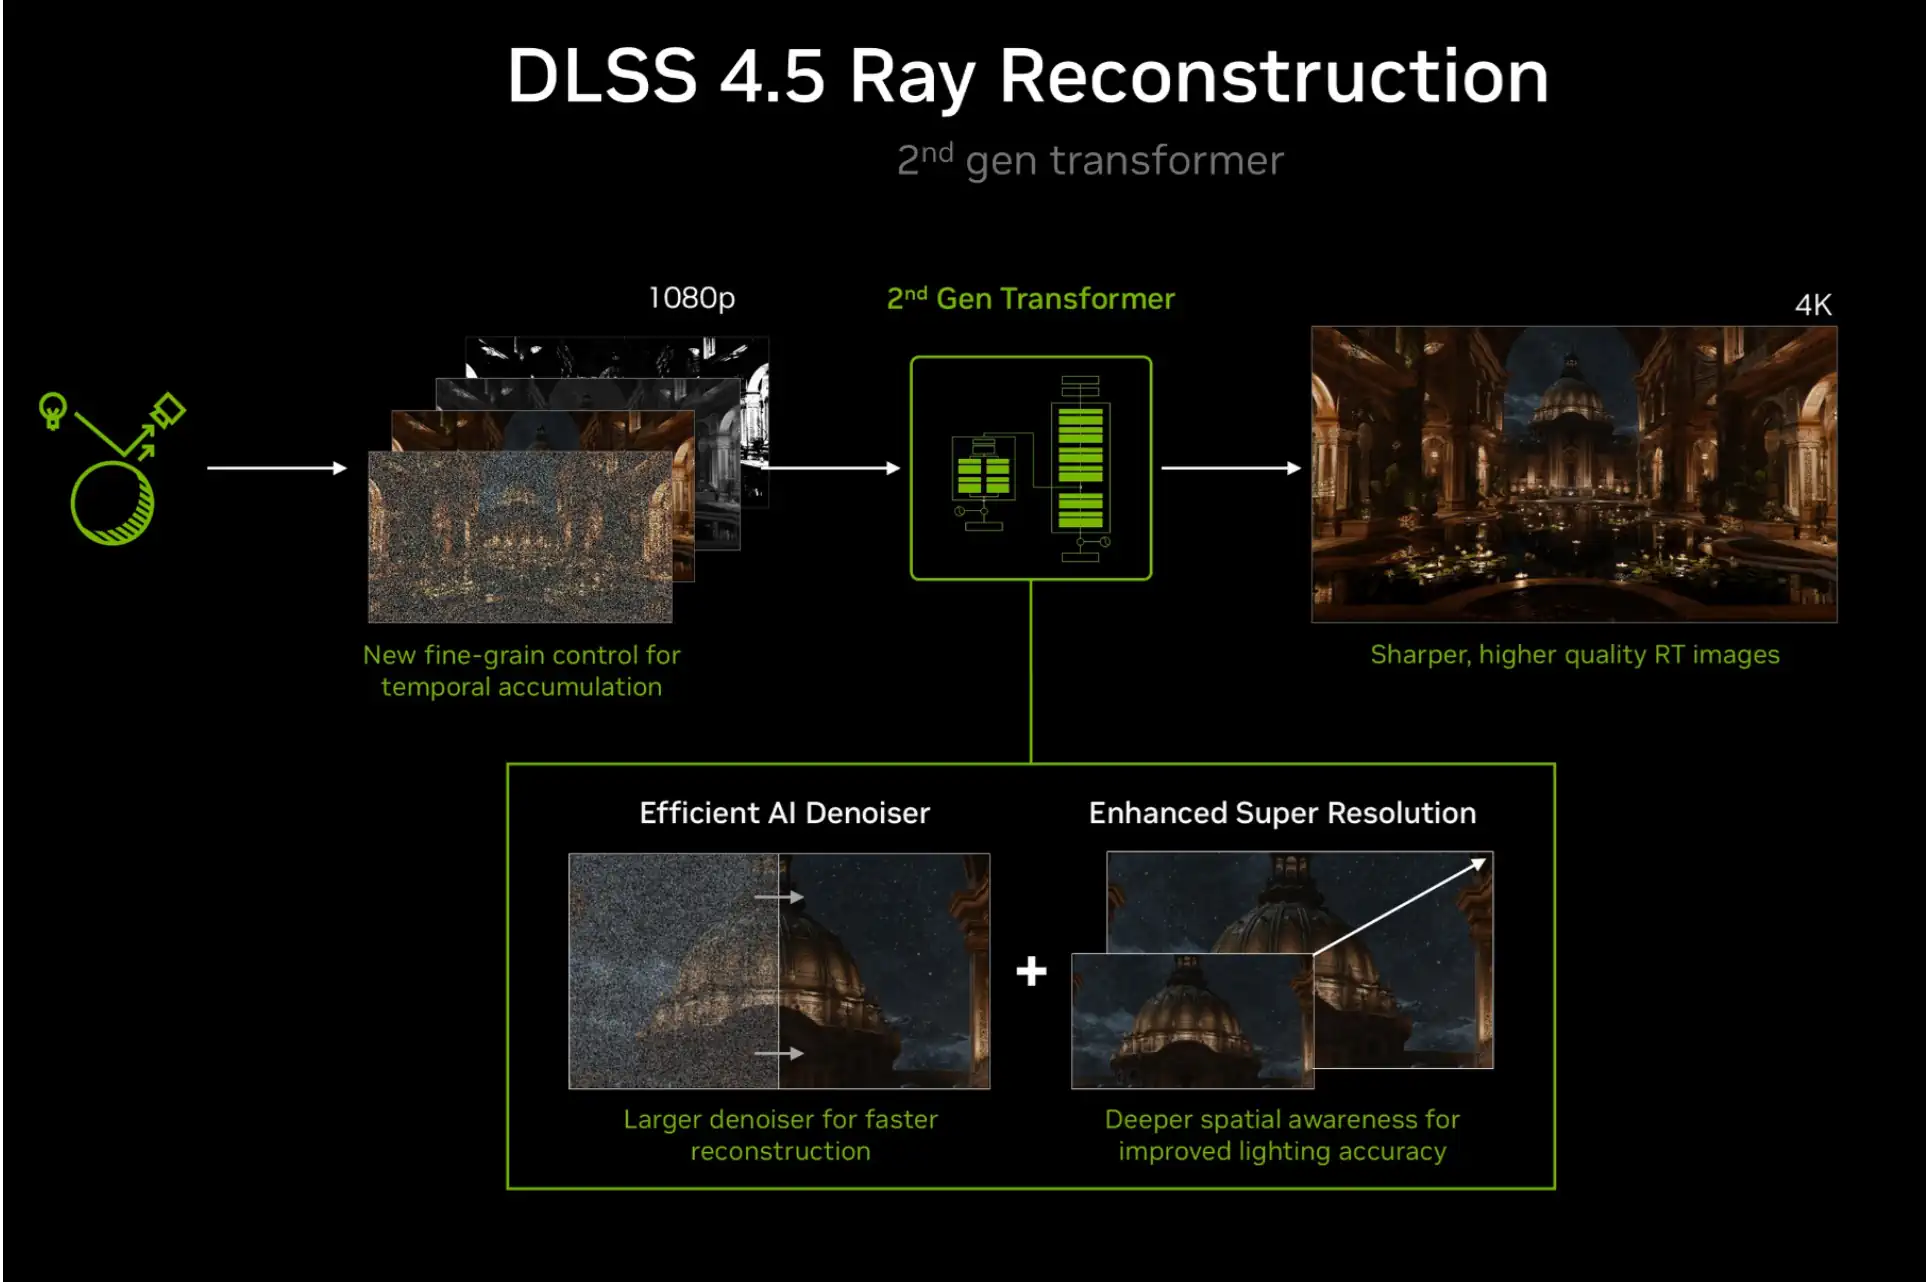
Task: Click "Larger denoiser for faster reconstruction" caption
Action: pyautogui.click(x=780, y=1135)
